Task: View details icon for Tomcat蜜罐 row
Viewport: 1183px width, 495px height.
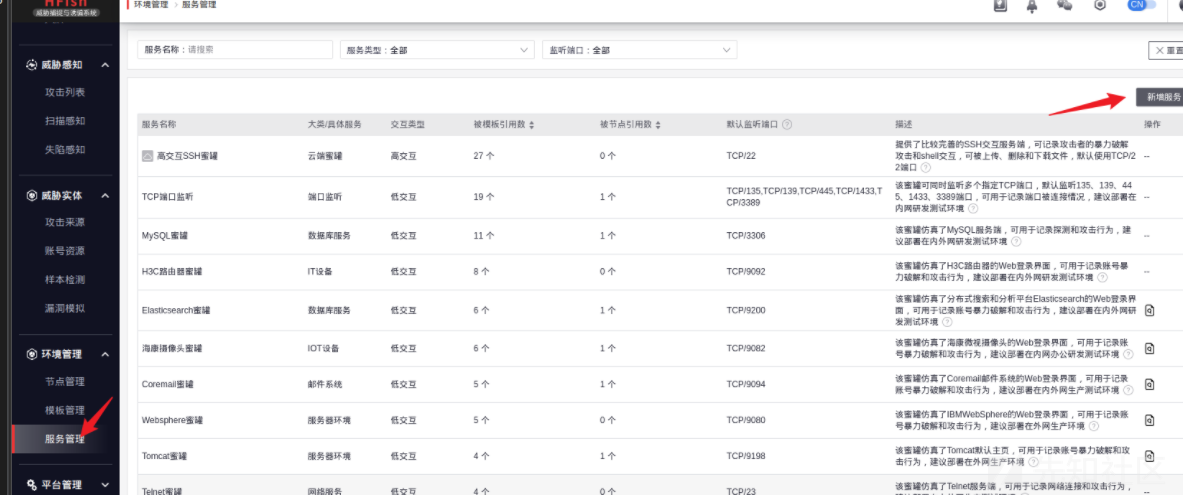Action: point(1150,457)
